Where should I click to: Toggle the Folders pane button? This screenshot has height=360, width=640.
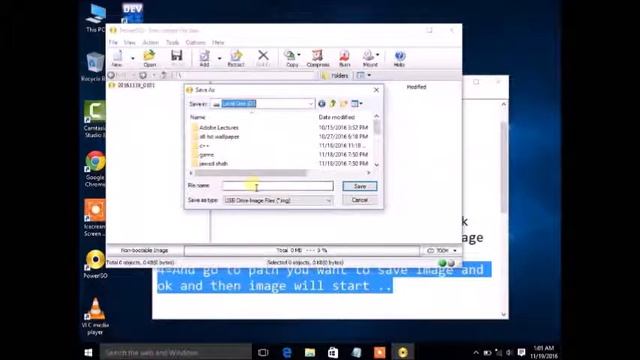[335, 76]
